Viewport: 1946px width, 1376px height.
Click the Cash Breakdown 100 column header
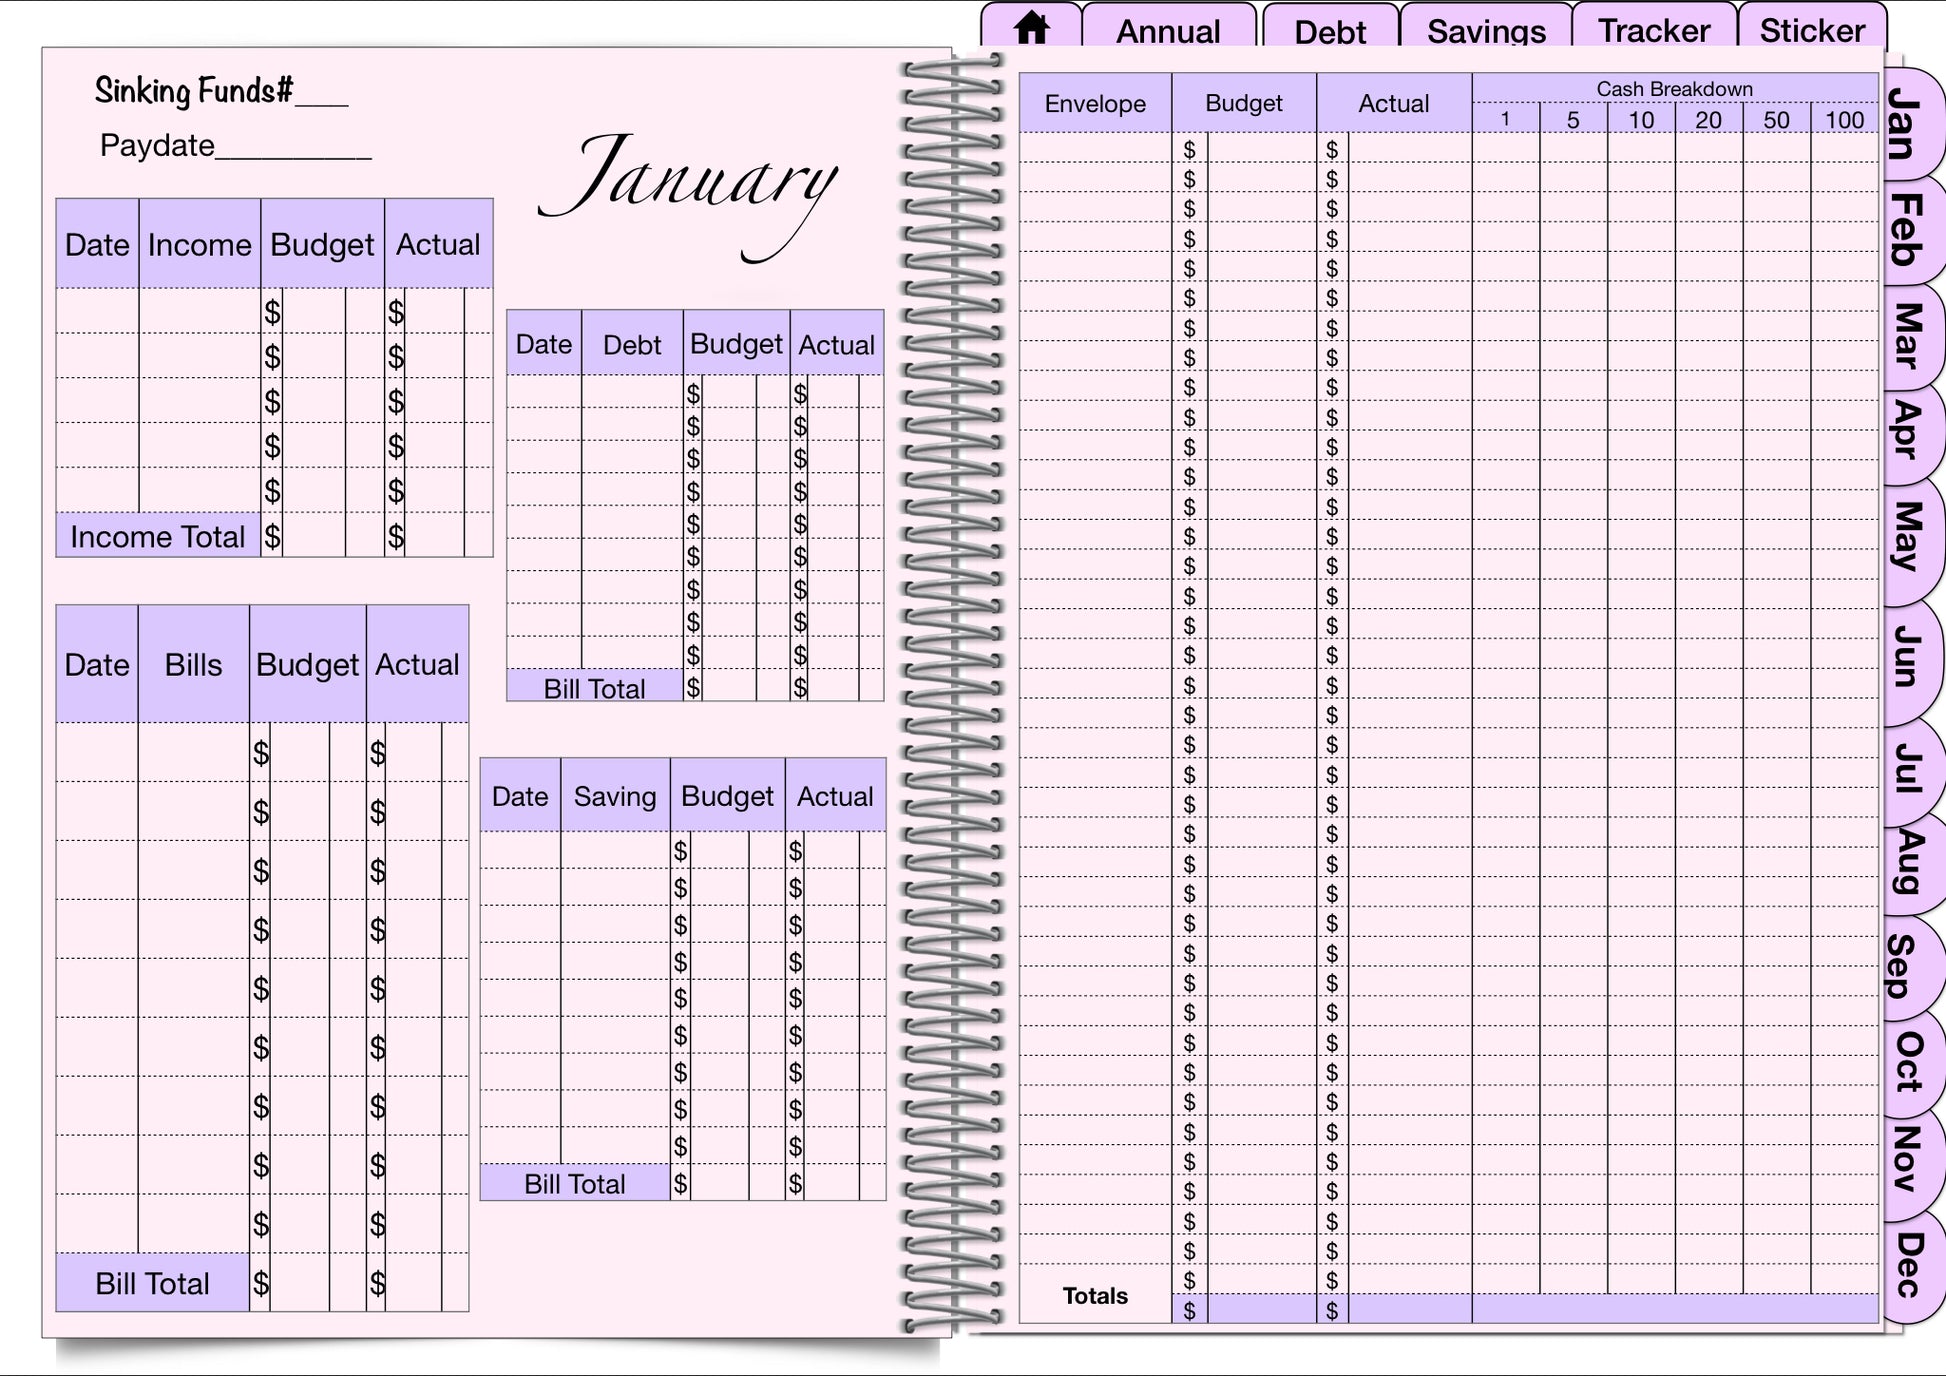[1843, 120]
